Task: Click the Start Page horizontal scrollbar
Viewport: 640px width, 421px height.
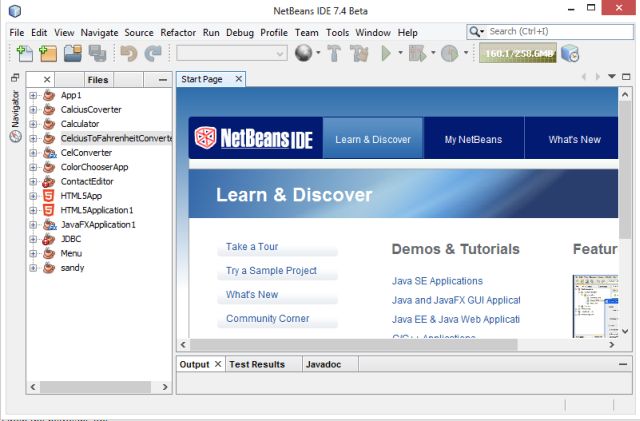Action: click(353, 345)
